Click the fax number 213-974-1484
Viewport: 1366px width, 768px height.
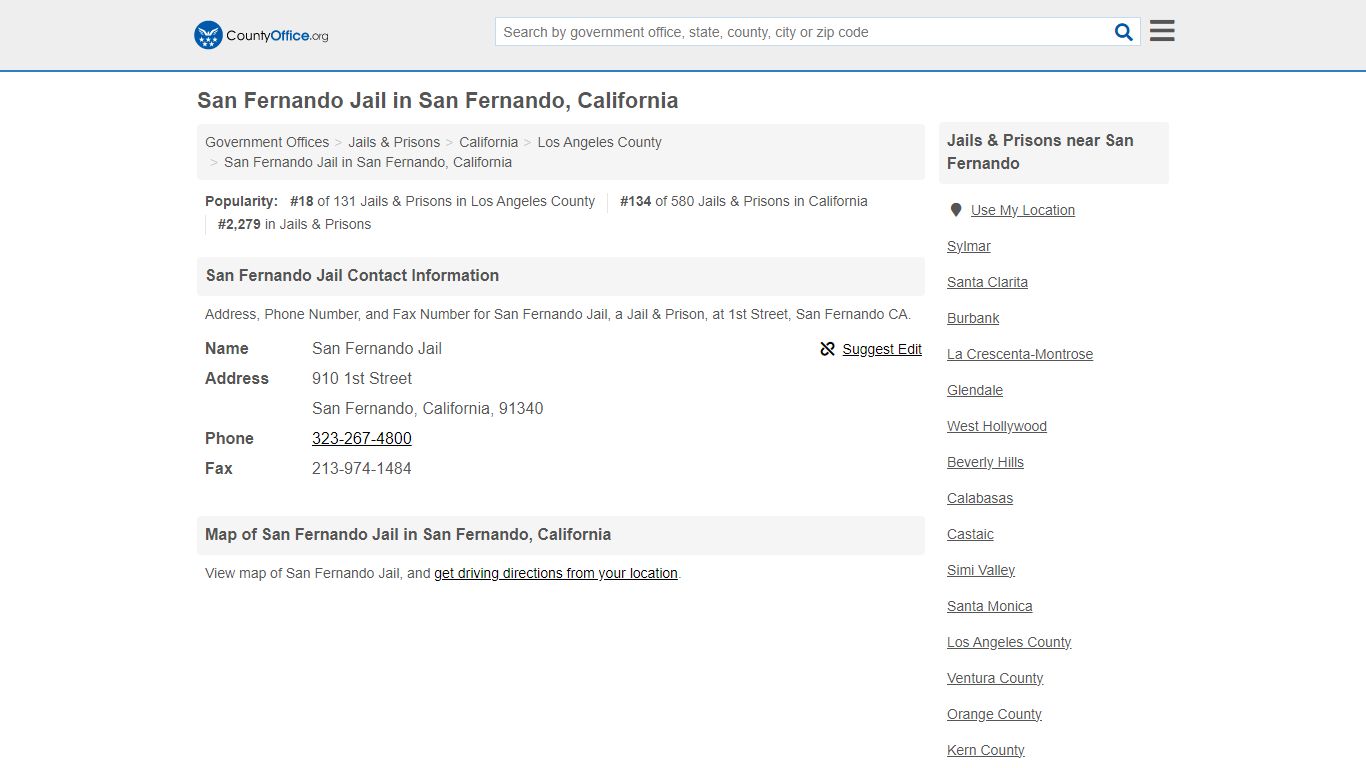(x=362, y=468)
